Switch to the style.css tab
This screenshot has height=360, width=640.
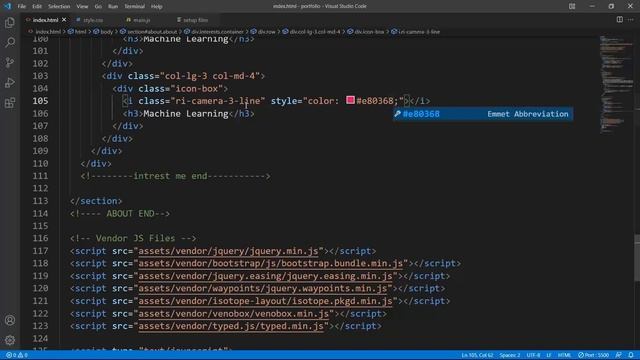(93, 20)
